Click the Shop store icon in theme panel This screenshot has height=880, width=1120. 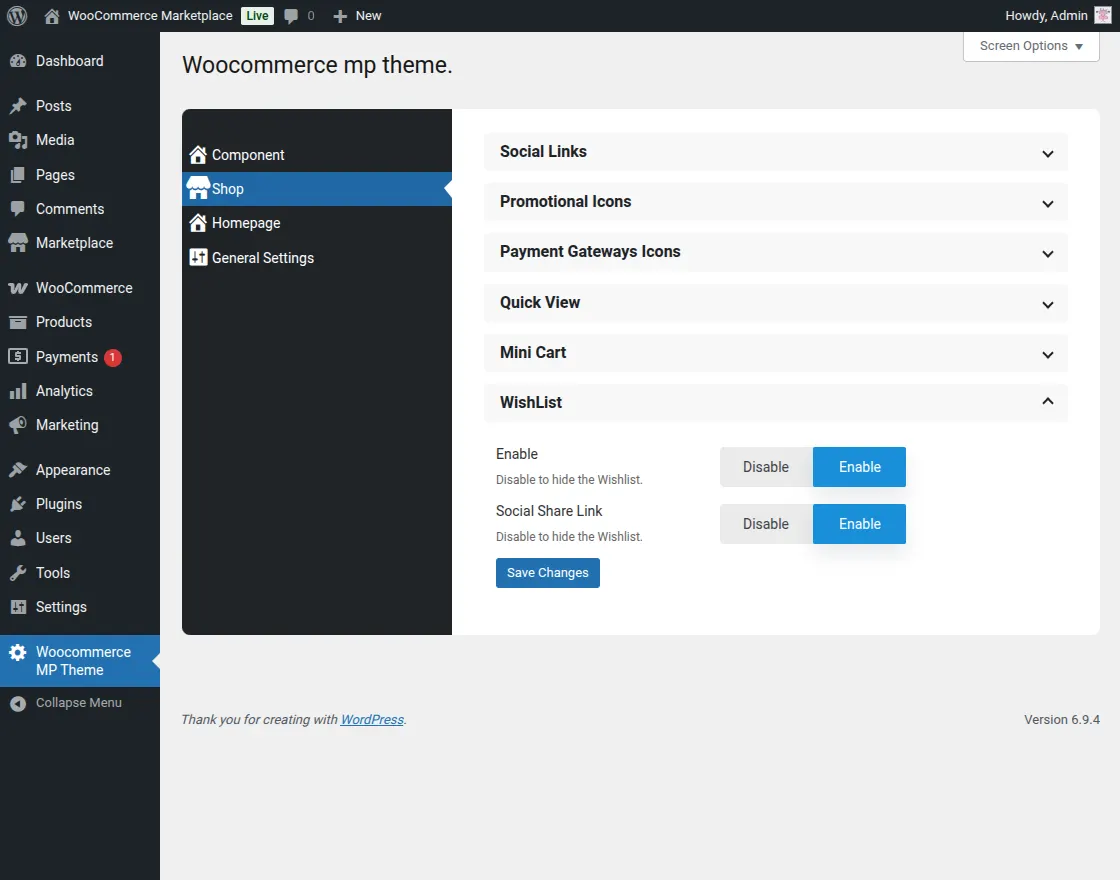point(198,188)
